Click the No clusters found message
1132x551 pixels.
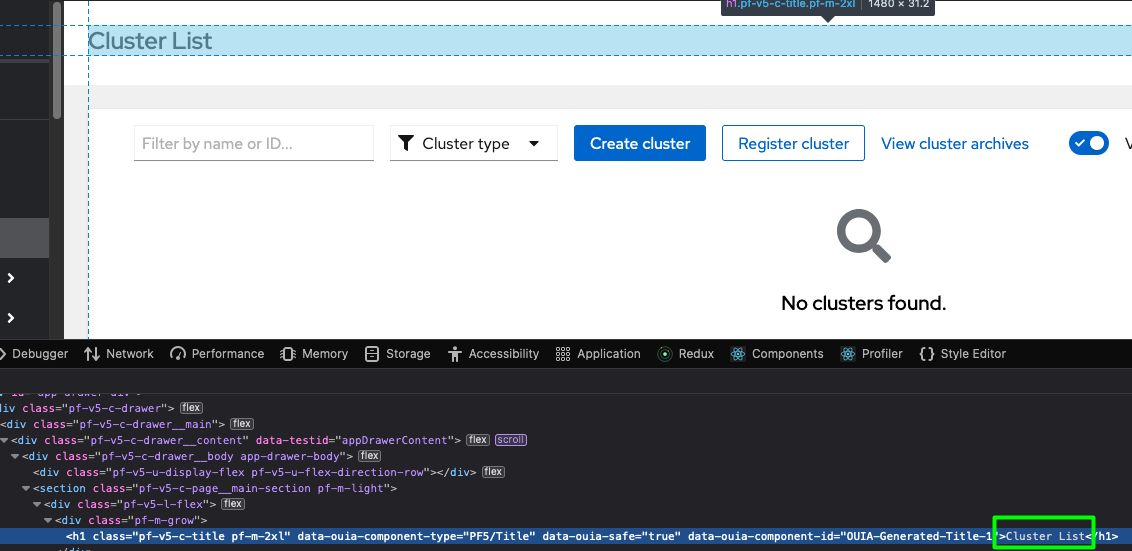tap(863, 303)
